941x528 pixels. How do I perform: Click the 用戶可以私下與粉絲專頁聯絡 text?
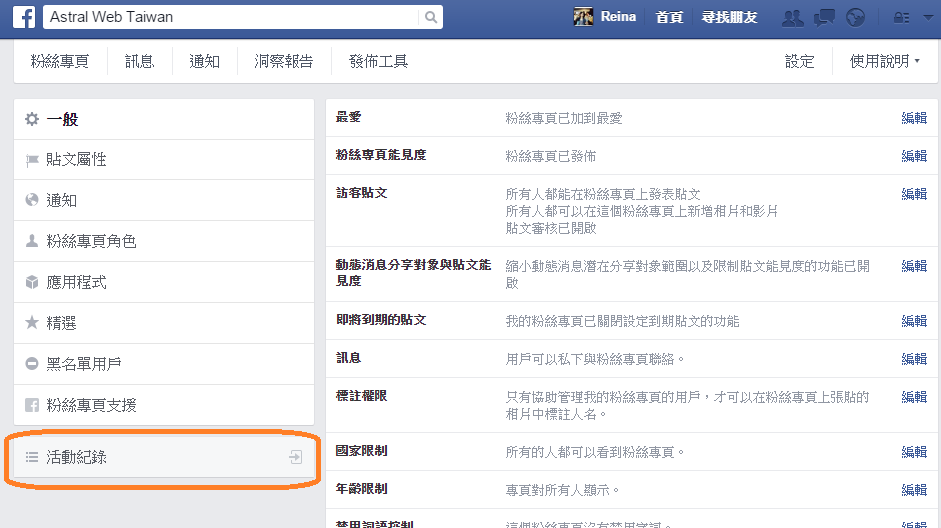[x=594, y=359]
